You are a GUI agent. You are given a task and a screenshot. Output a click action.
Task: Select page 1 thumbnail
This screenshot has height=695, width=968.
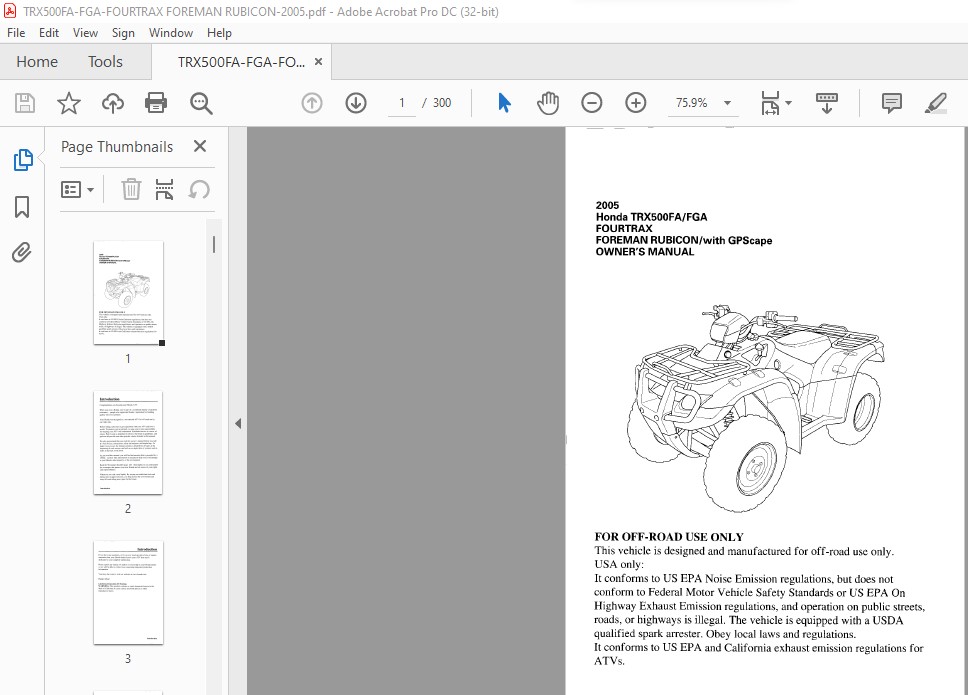click(x=128, y=293)
